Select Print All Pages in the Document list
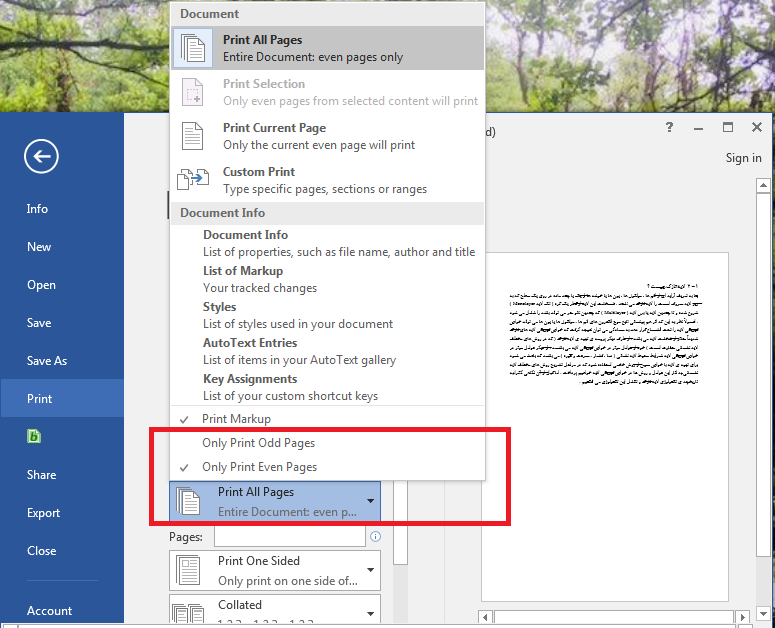This screenshot has width=775, height=628. pos(327,48)
